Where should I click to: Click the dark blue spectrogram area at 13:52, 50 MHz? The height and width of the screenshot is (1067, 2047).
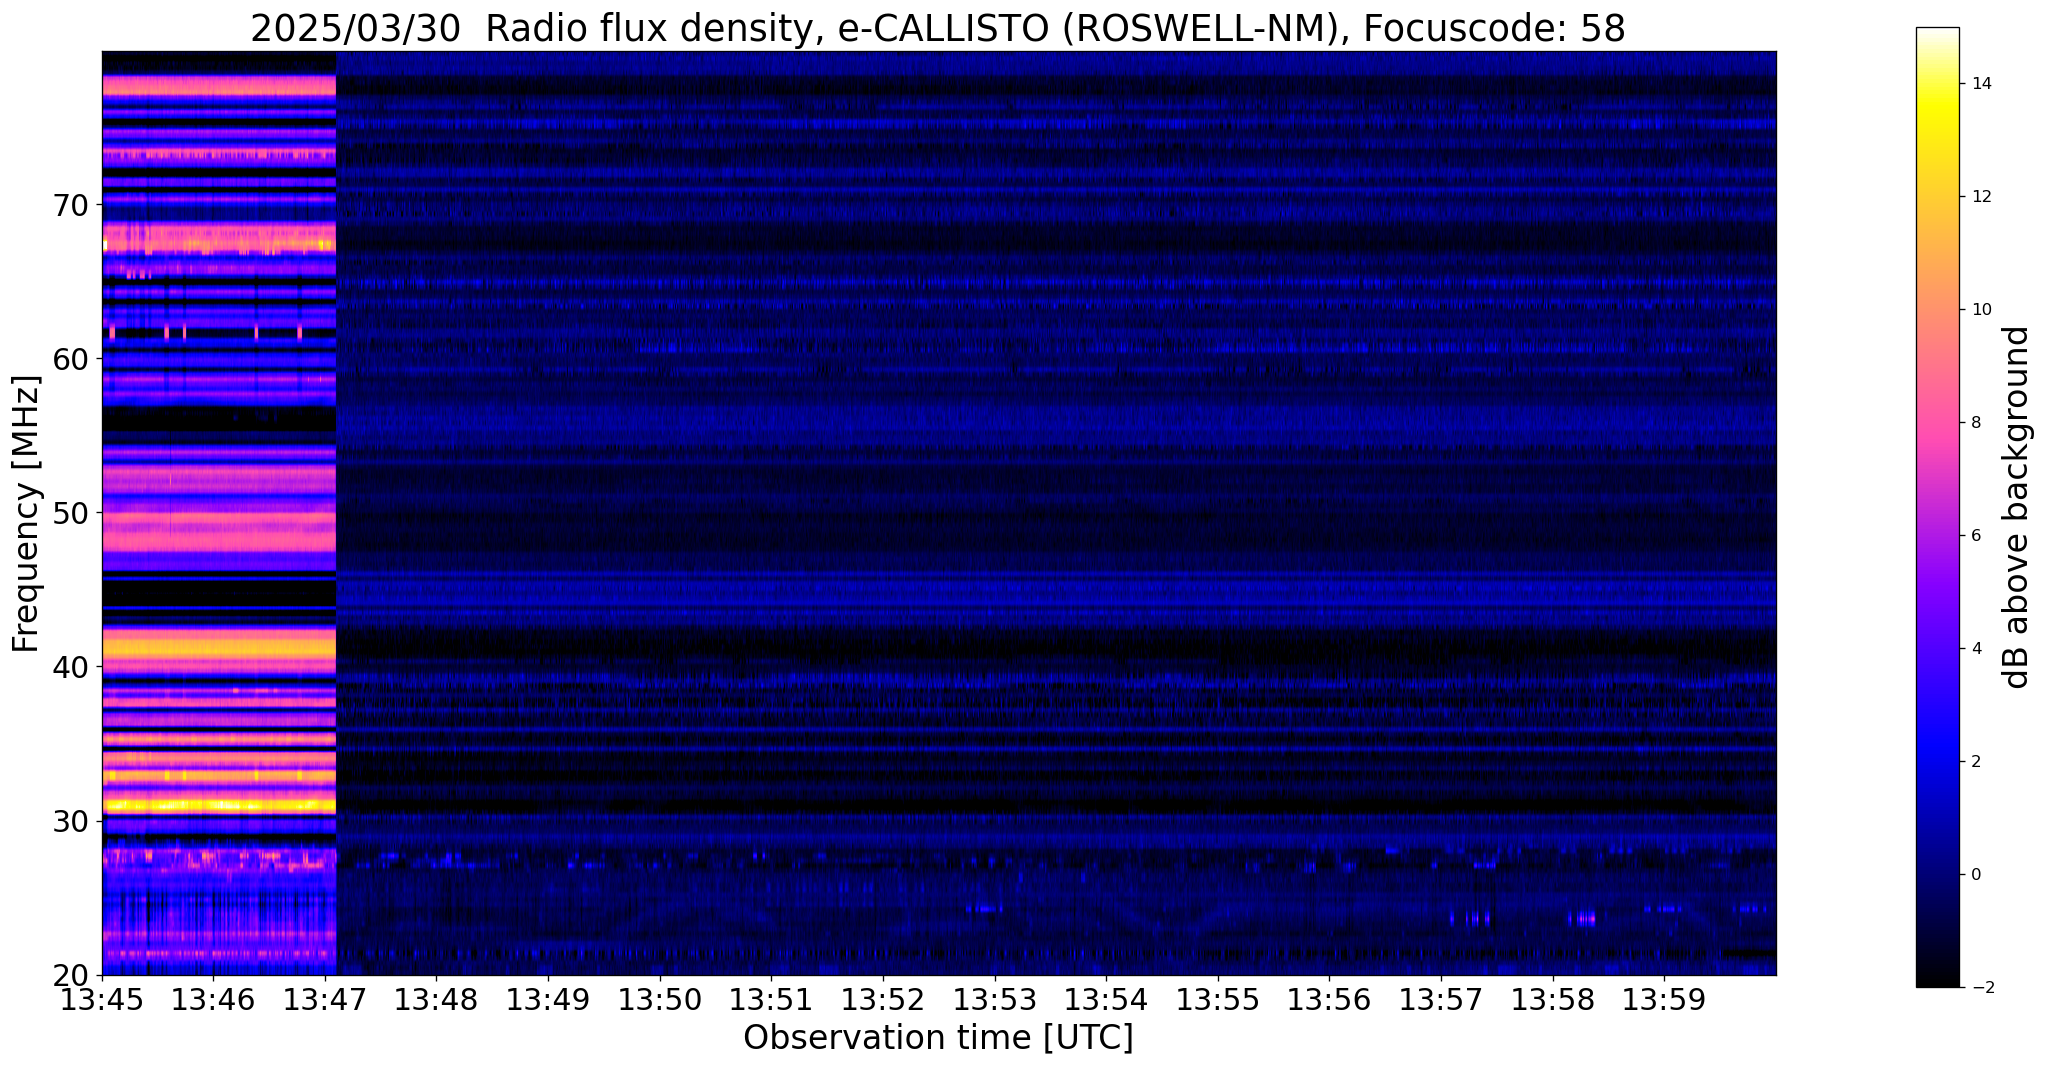(x=883, y=513)
